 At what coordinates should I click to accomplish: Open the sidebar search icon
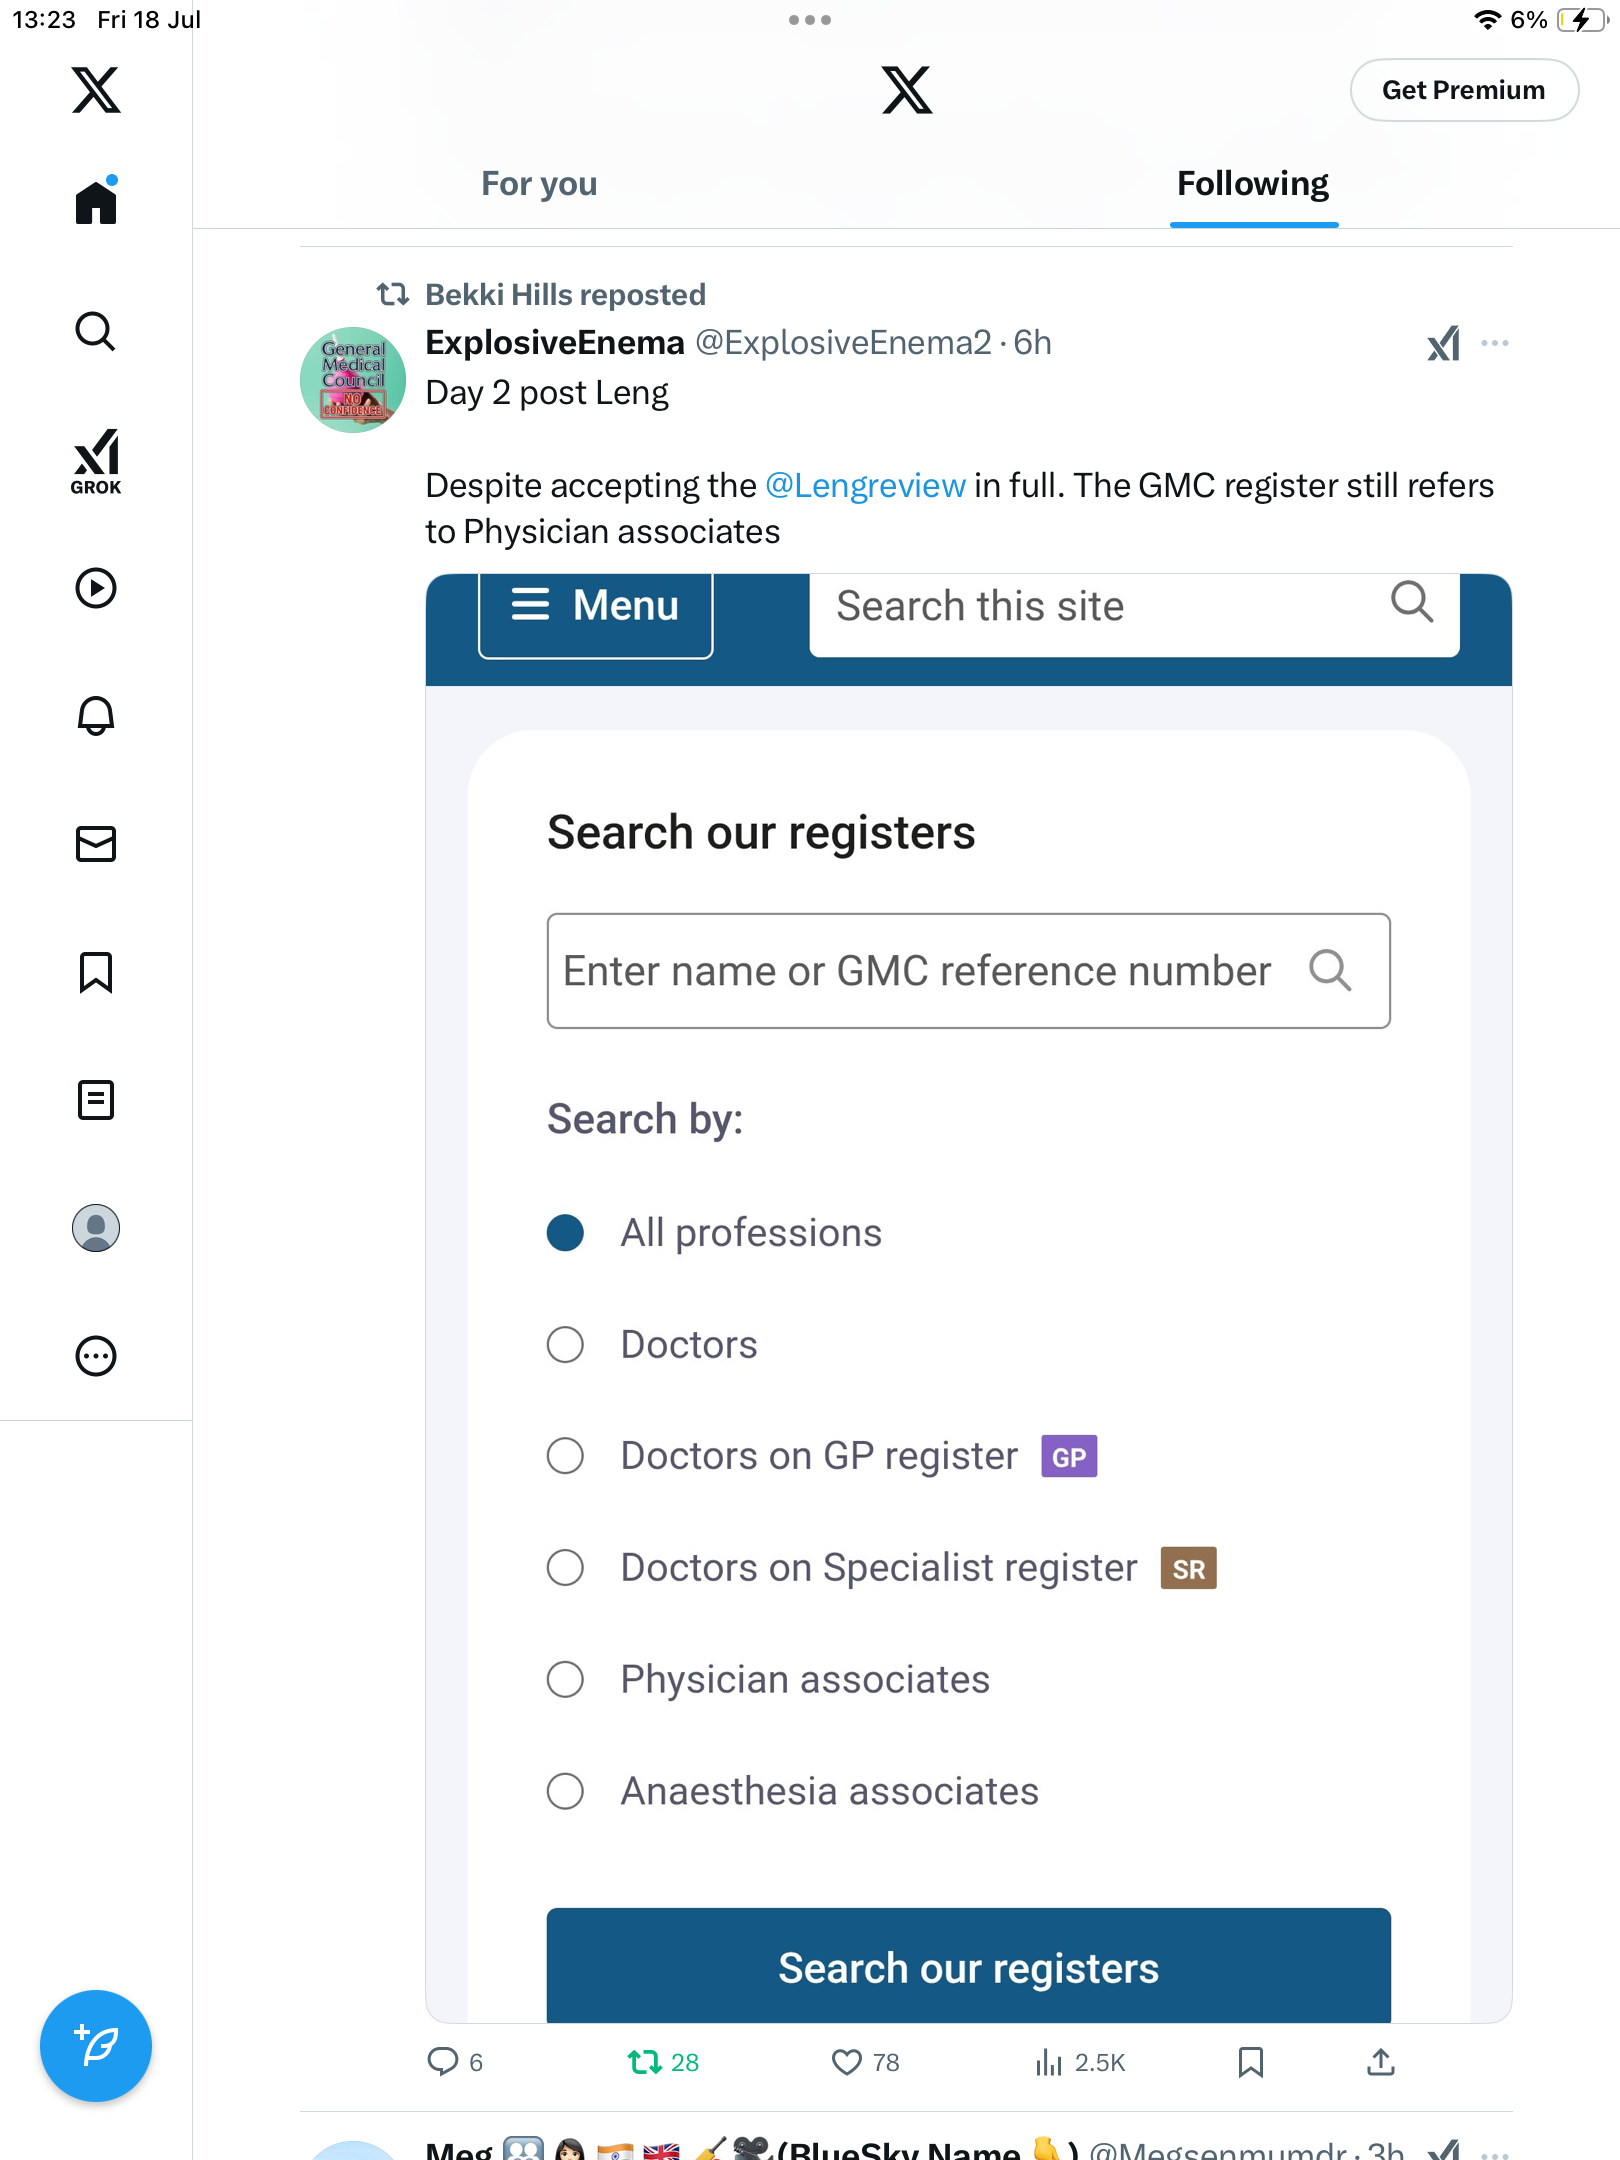coord(96,331)
